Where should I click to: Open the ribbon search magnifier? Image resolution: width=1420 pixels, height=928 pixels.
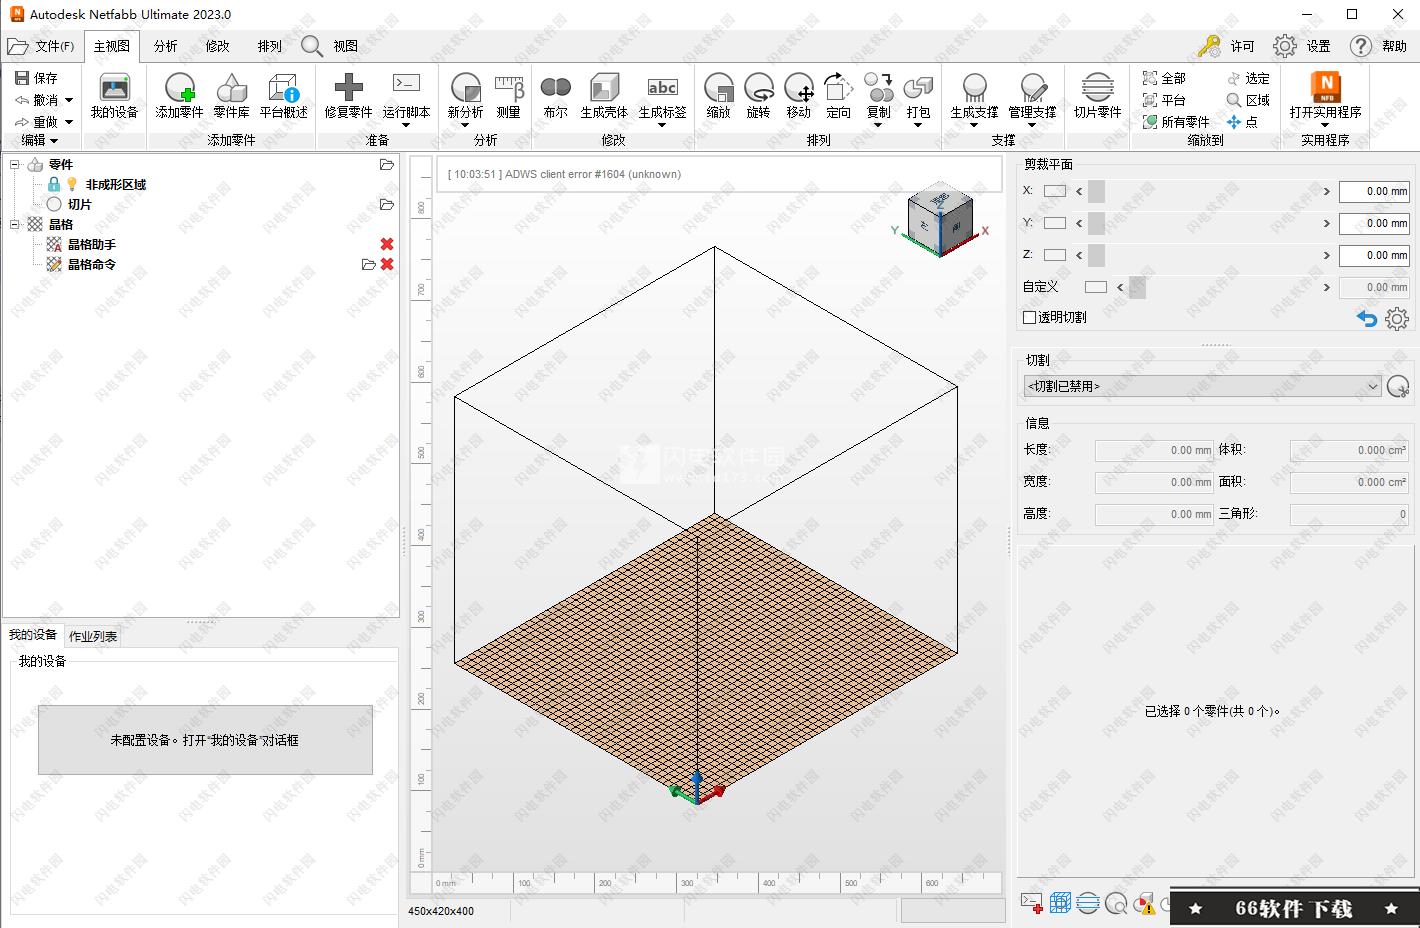click(311, 46)
